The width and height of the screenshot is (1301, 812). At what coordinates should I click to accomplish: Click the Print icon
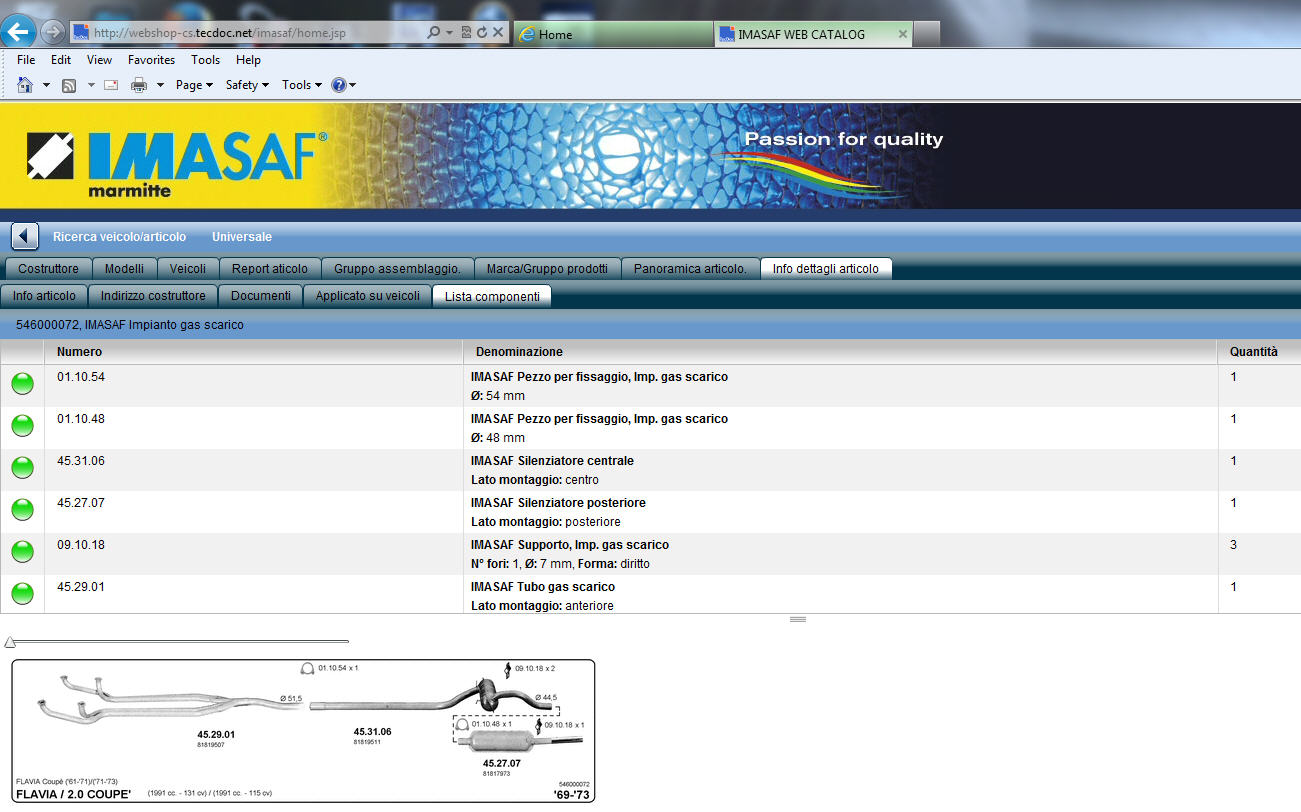(x=139, y=85)
